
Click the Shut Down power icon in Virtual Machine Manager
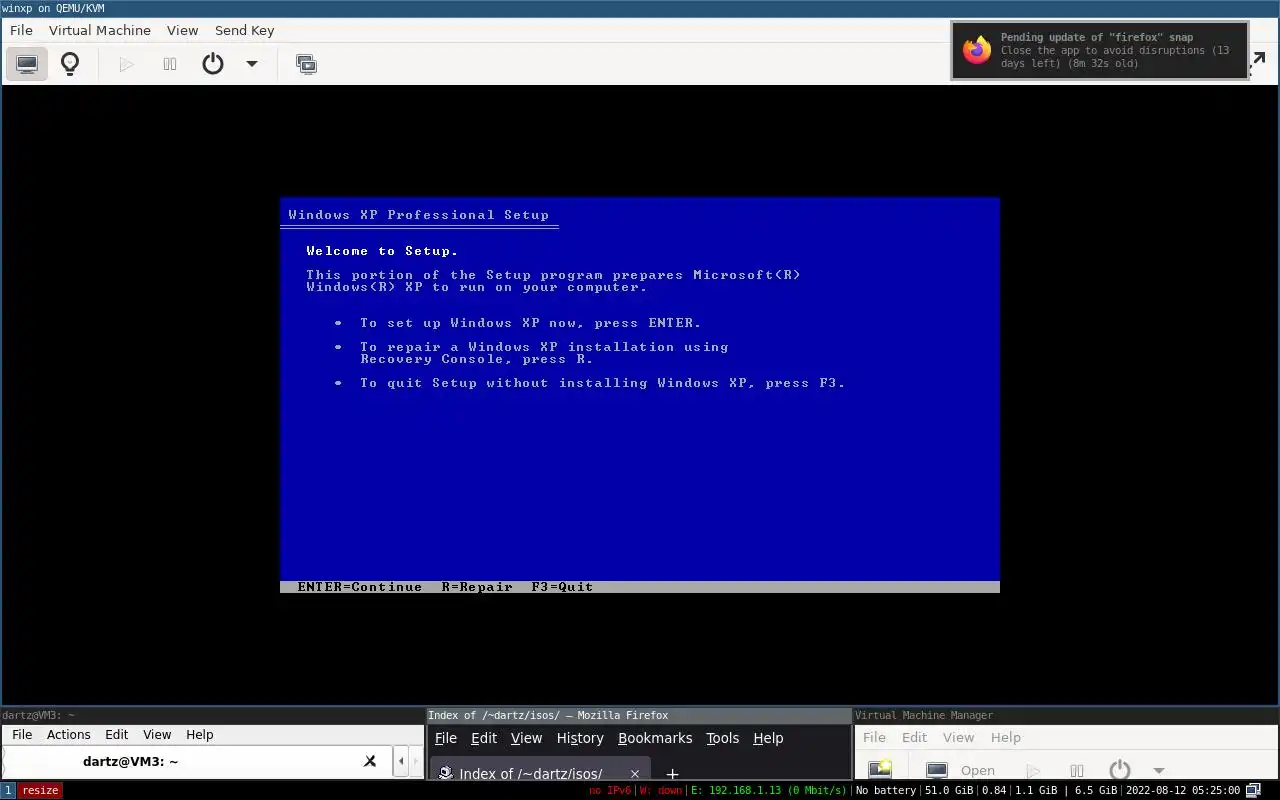[x=1120, y=770]
